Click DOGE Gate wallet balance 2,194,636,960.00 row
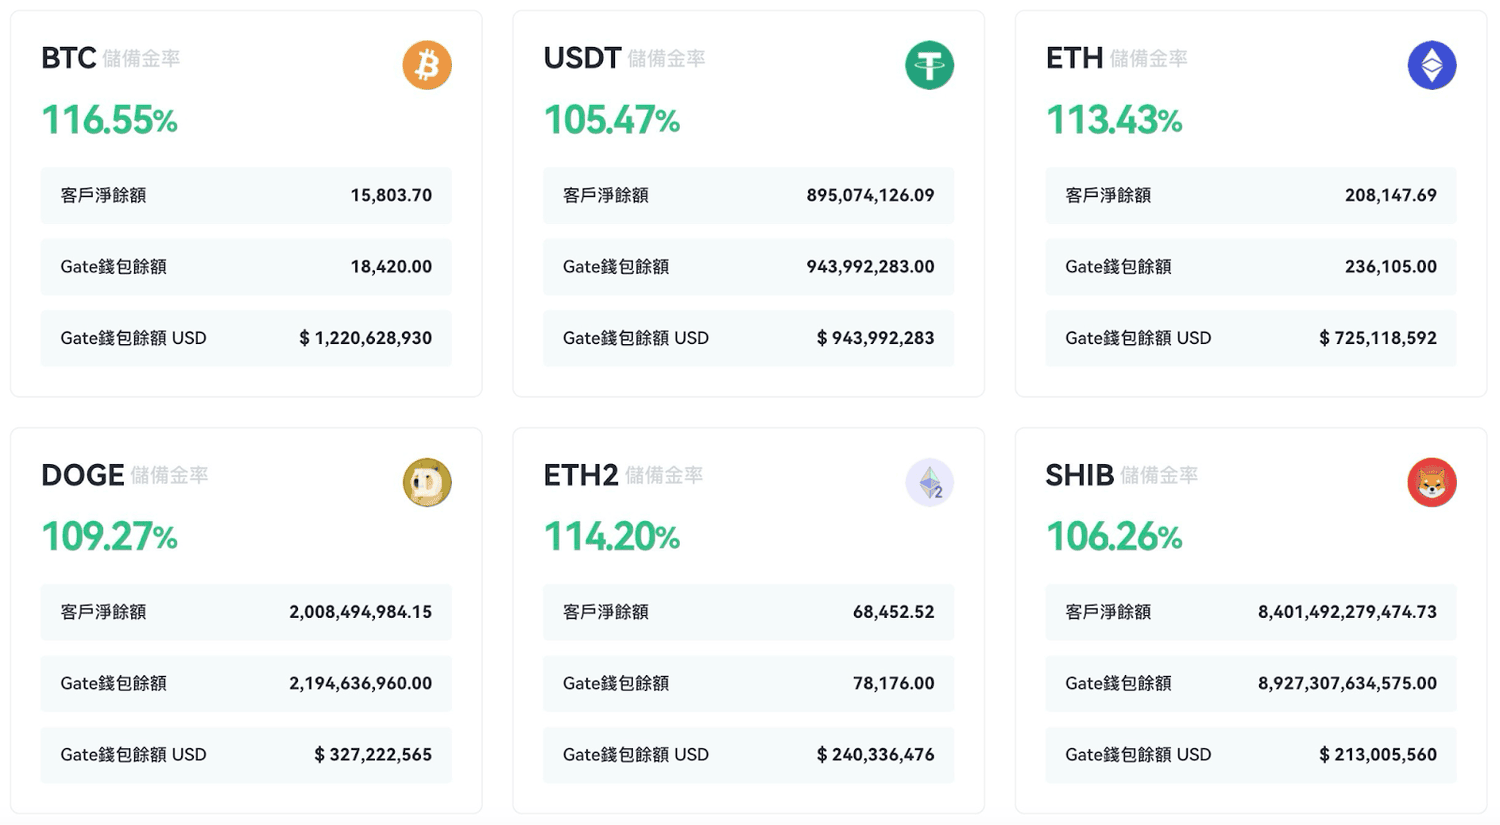Image resolution: width=1500 pixels, height=825 pixels. tap(246, 683)
